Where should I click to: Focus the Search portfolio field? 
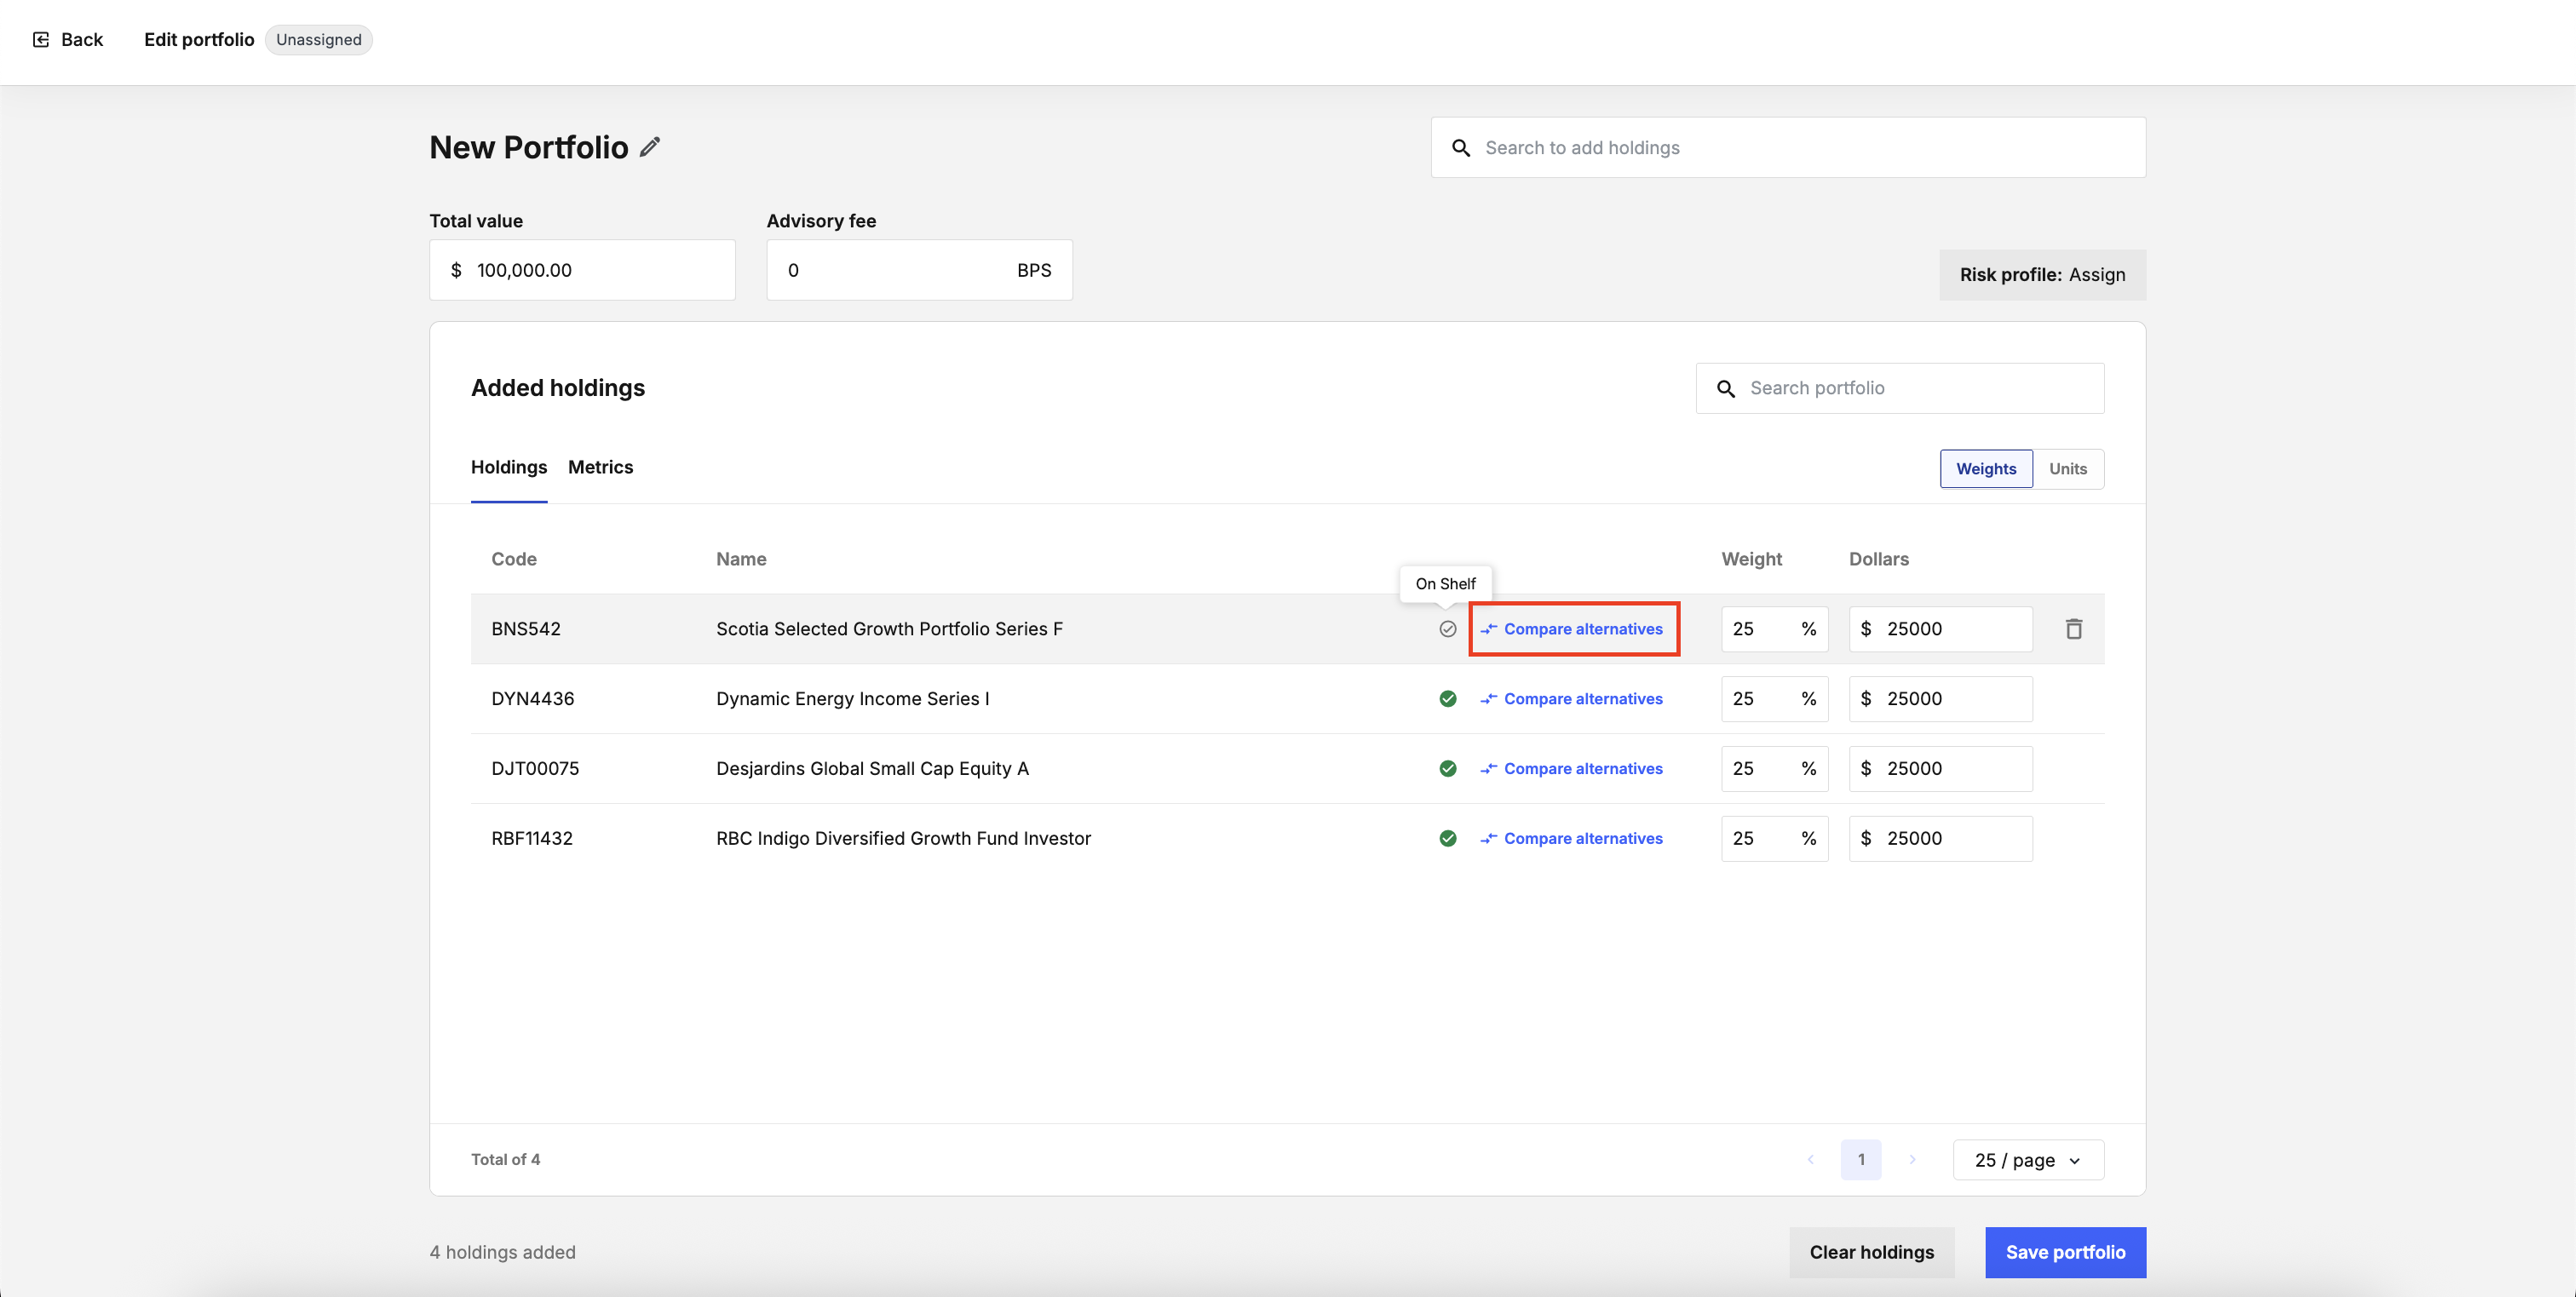1900,389
